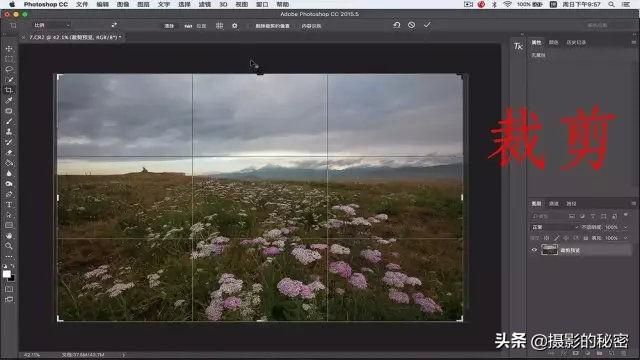
Task: Close the 7.CR2 document tab
Action: click(23, 38)
